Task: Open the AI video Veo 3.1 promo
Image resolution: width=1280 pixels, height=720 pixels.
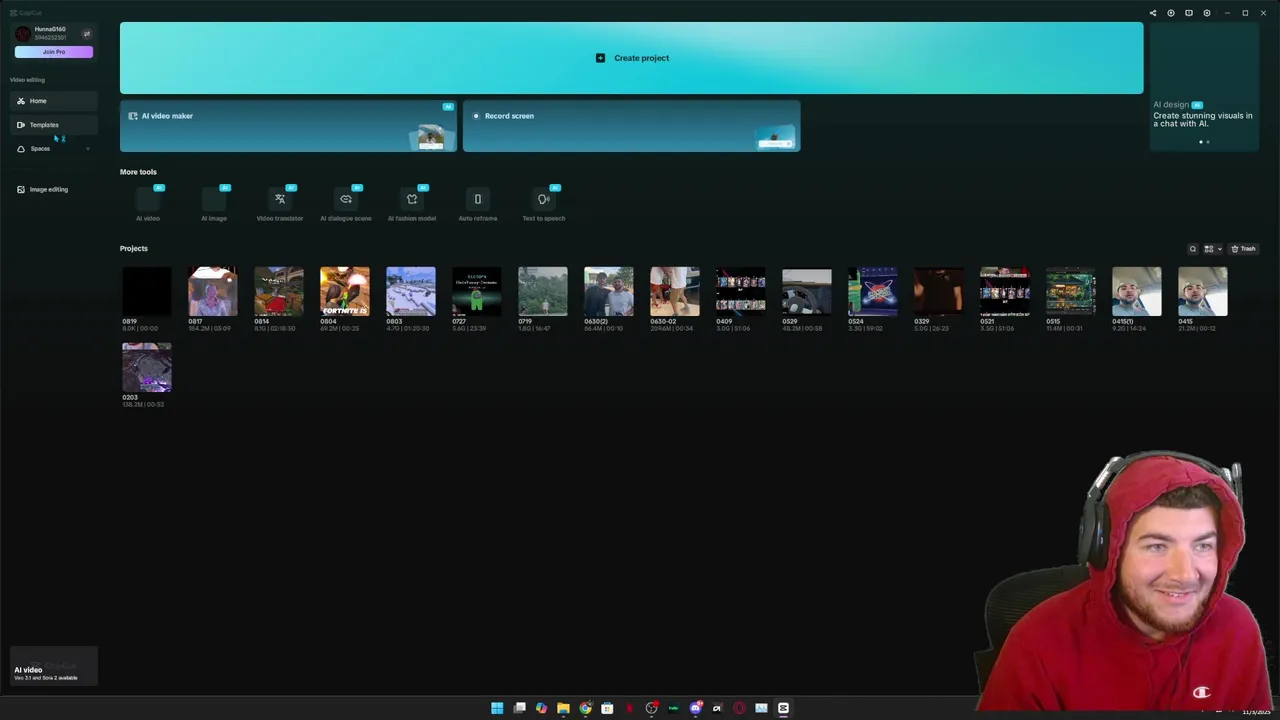Action: (x=54, y=667)
